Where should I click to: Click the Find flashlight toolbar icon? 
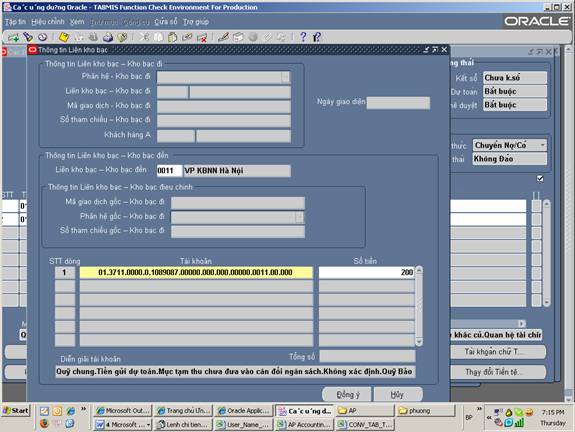tap(28, 37)
